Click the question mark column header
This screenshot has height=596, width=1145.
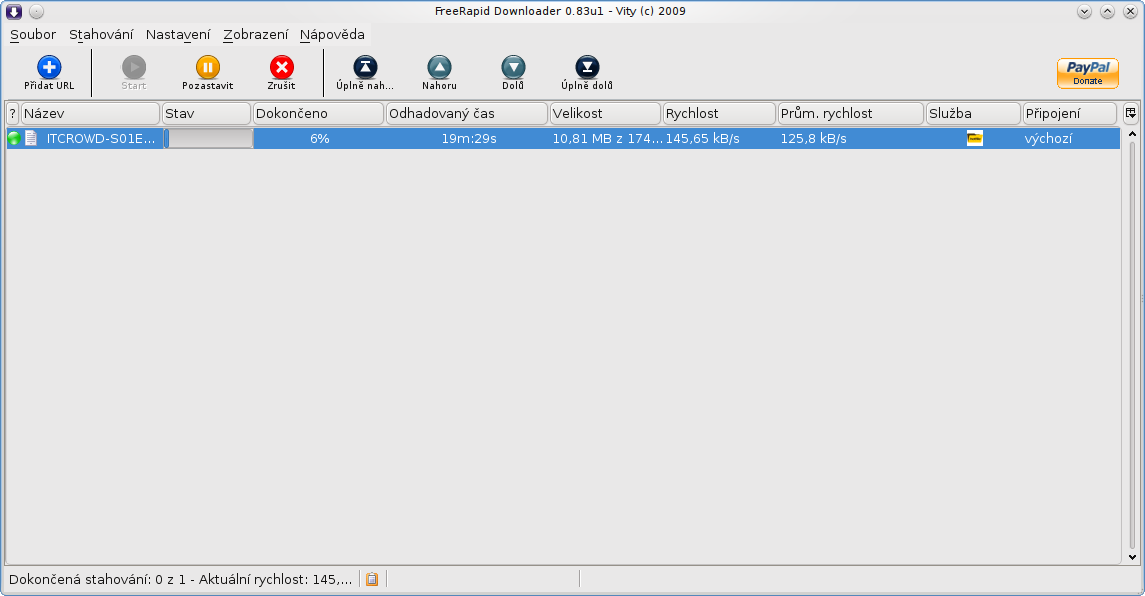pos(12,113)
